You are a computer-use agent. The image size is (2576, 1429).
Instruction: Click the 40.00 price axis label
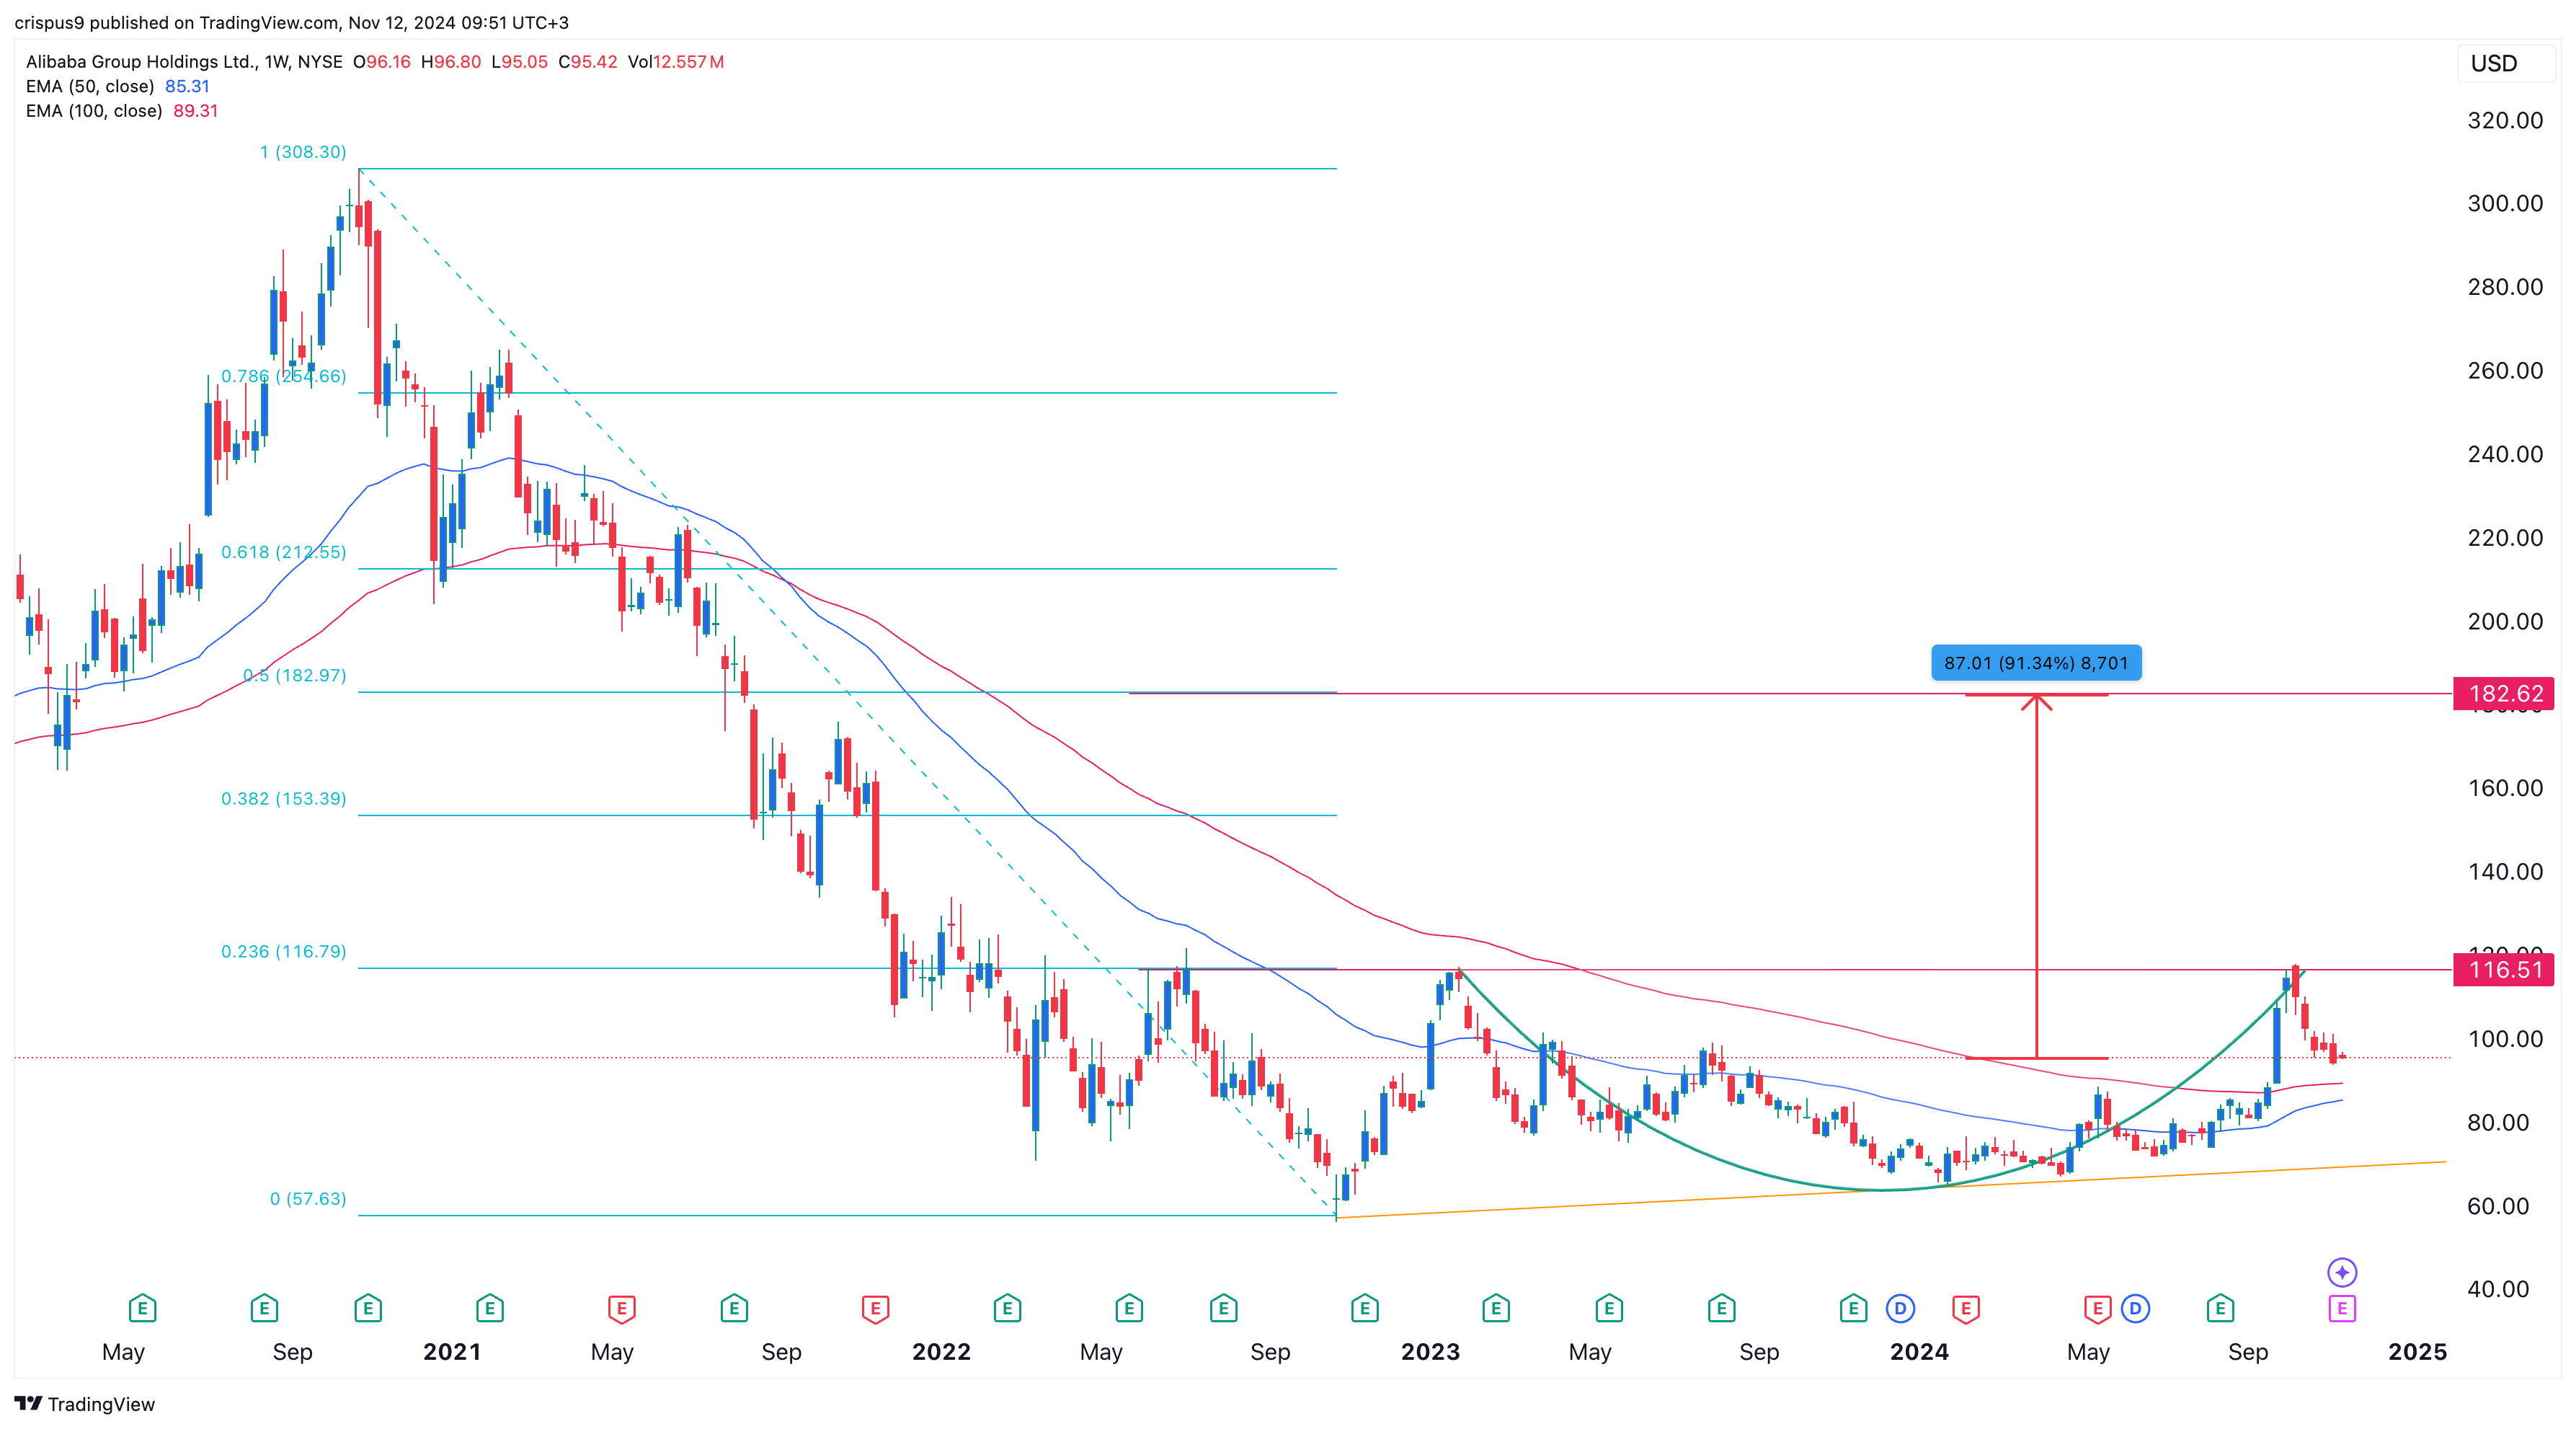tap(2498, 1289)
